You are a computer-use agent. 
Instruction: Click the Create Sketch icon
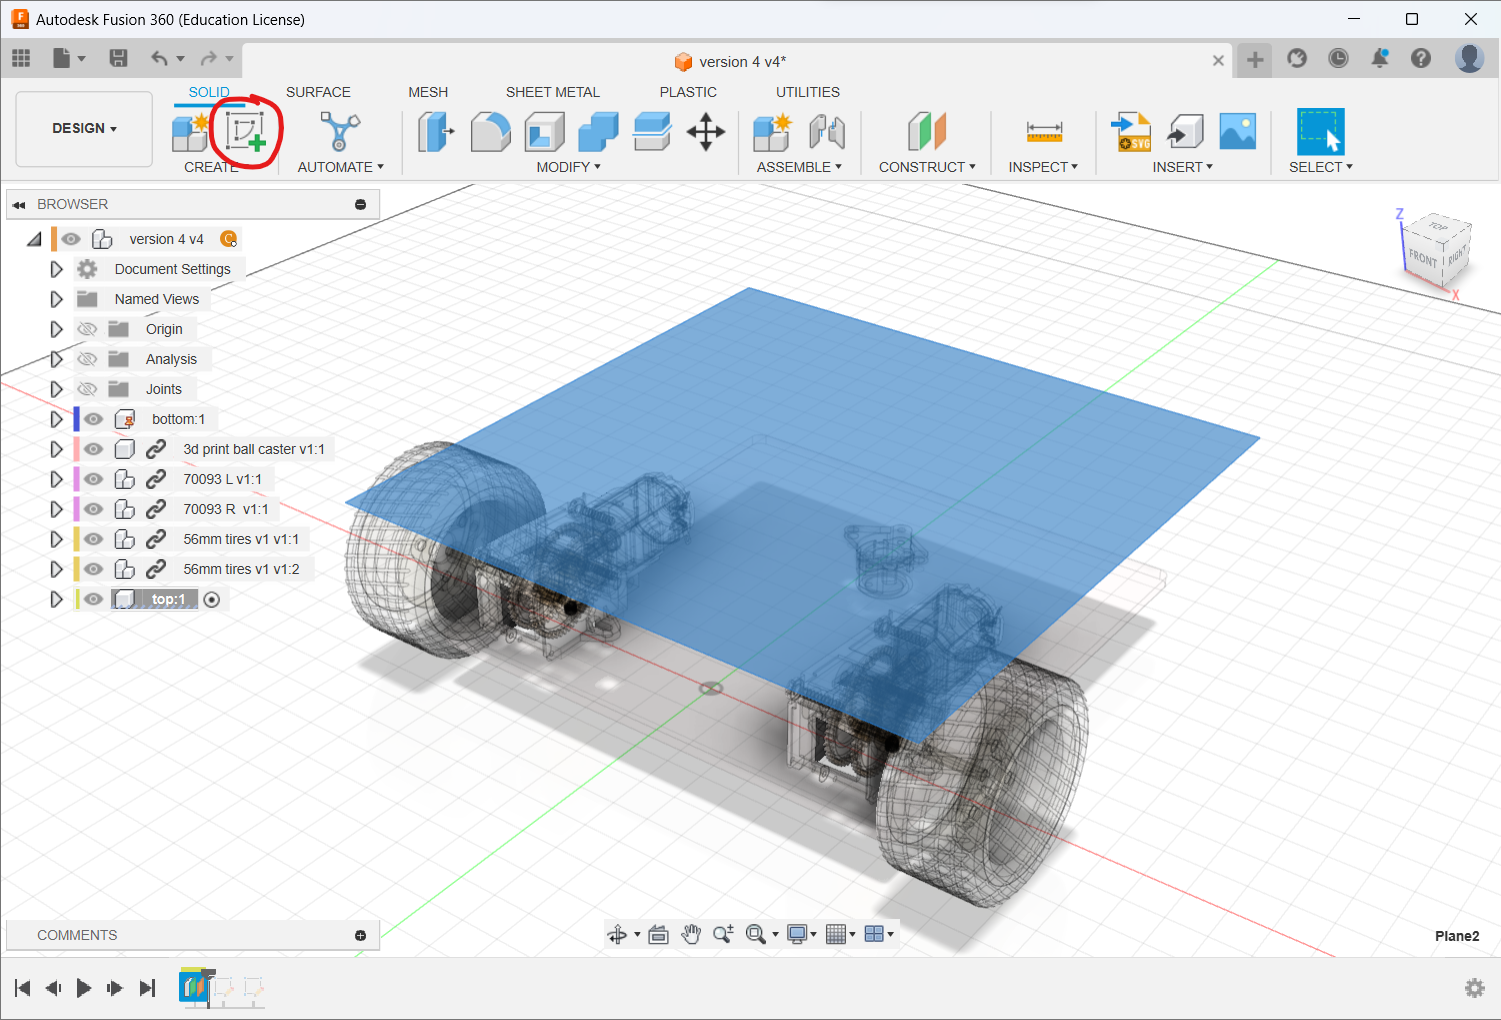pos(245,131)
